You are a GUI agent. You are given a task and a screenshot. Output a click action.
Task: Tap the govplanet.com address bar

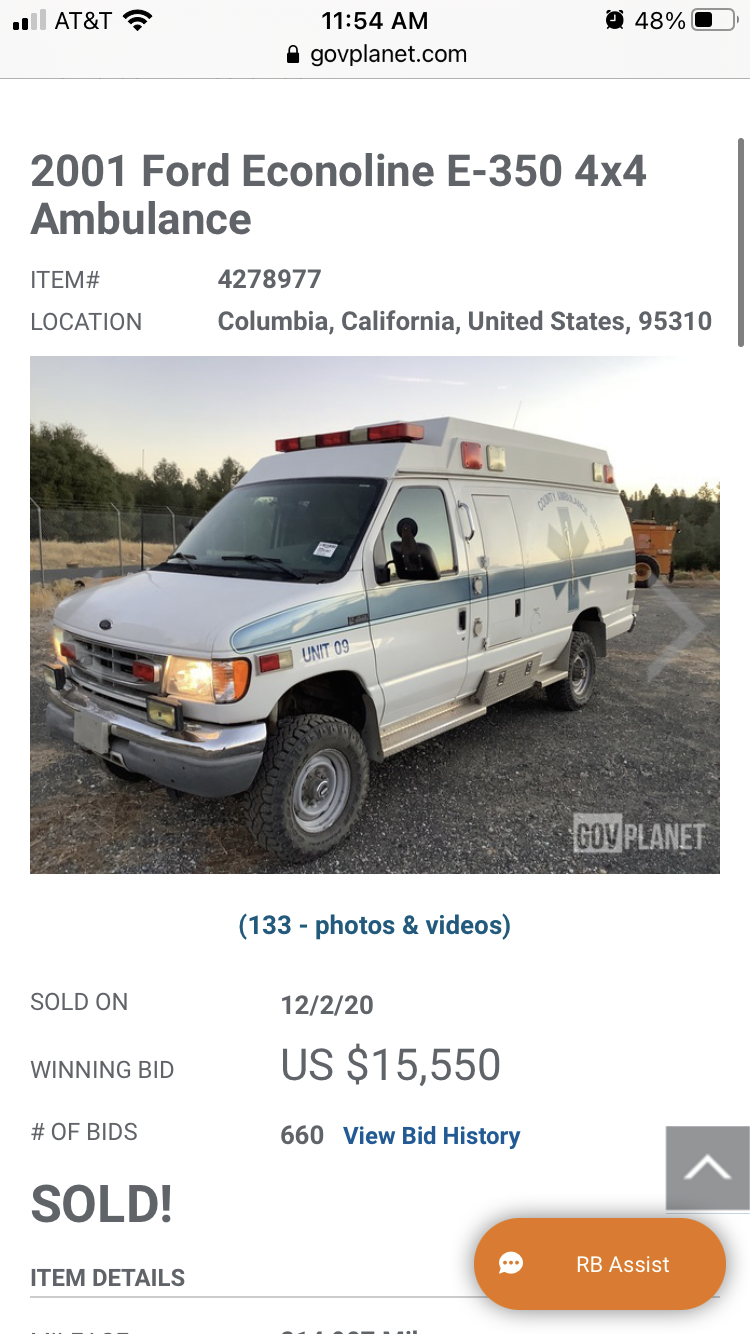[375, 54]
